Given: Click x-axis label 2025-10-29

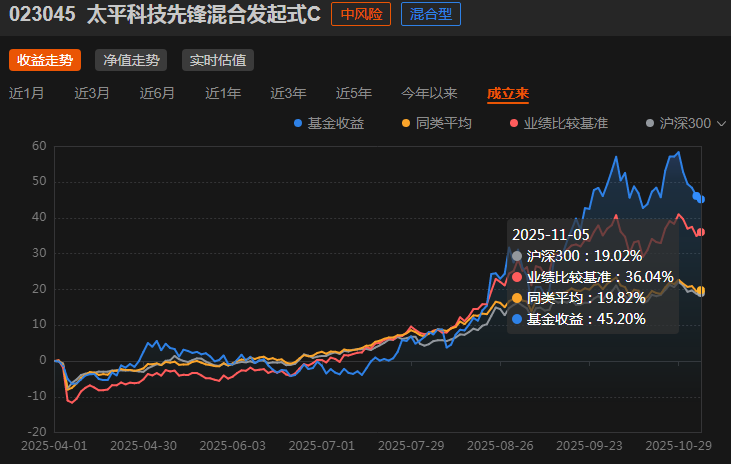Looking at the screenshot, I should [x=678, y=446].
